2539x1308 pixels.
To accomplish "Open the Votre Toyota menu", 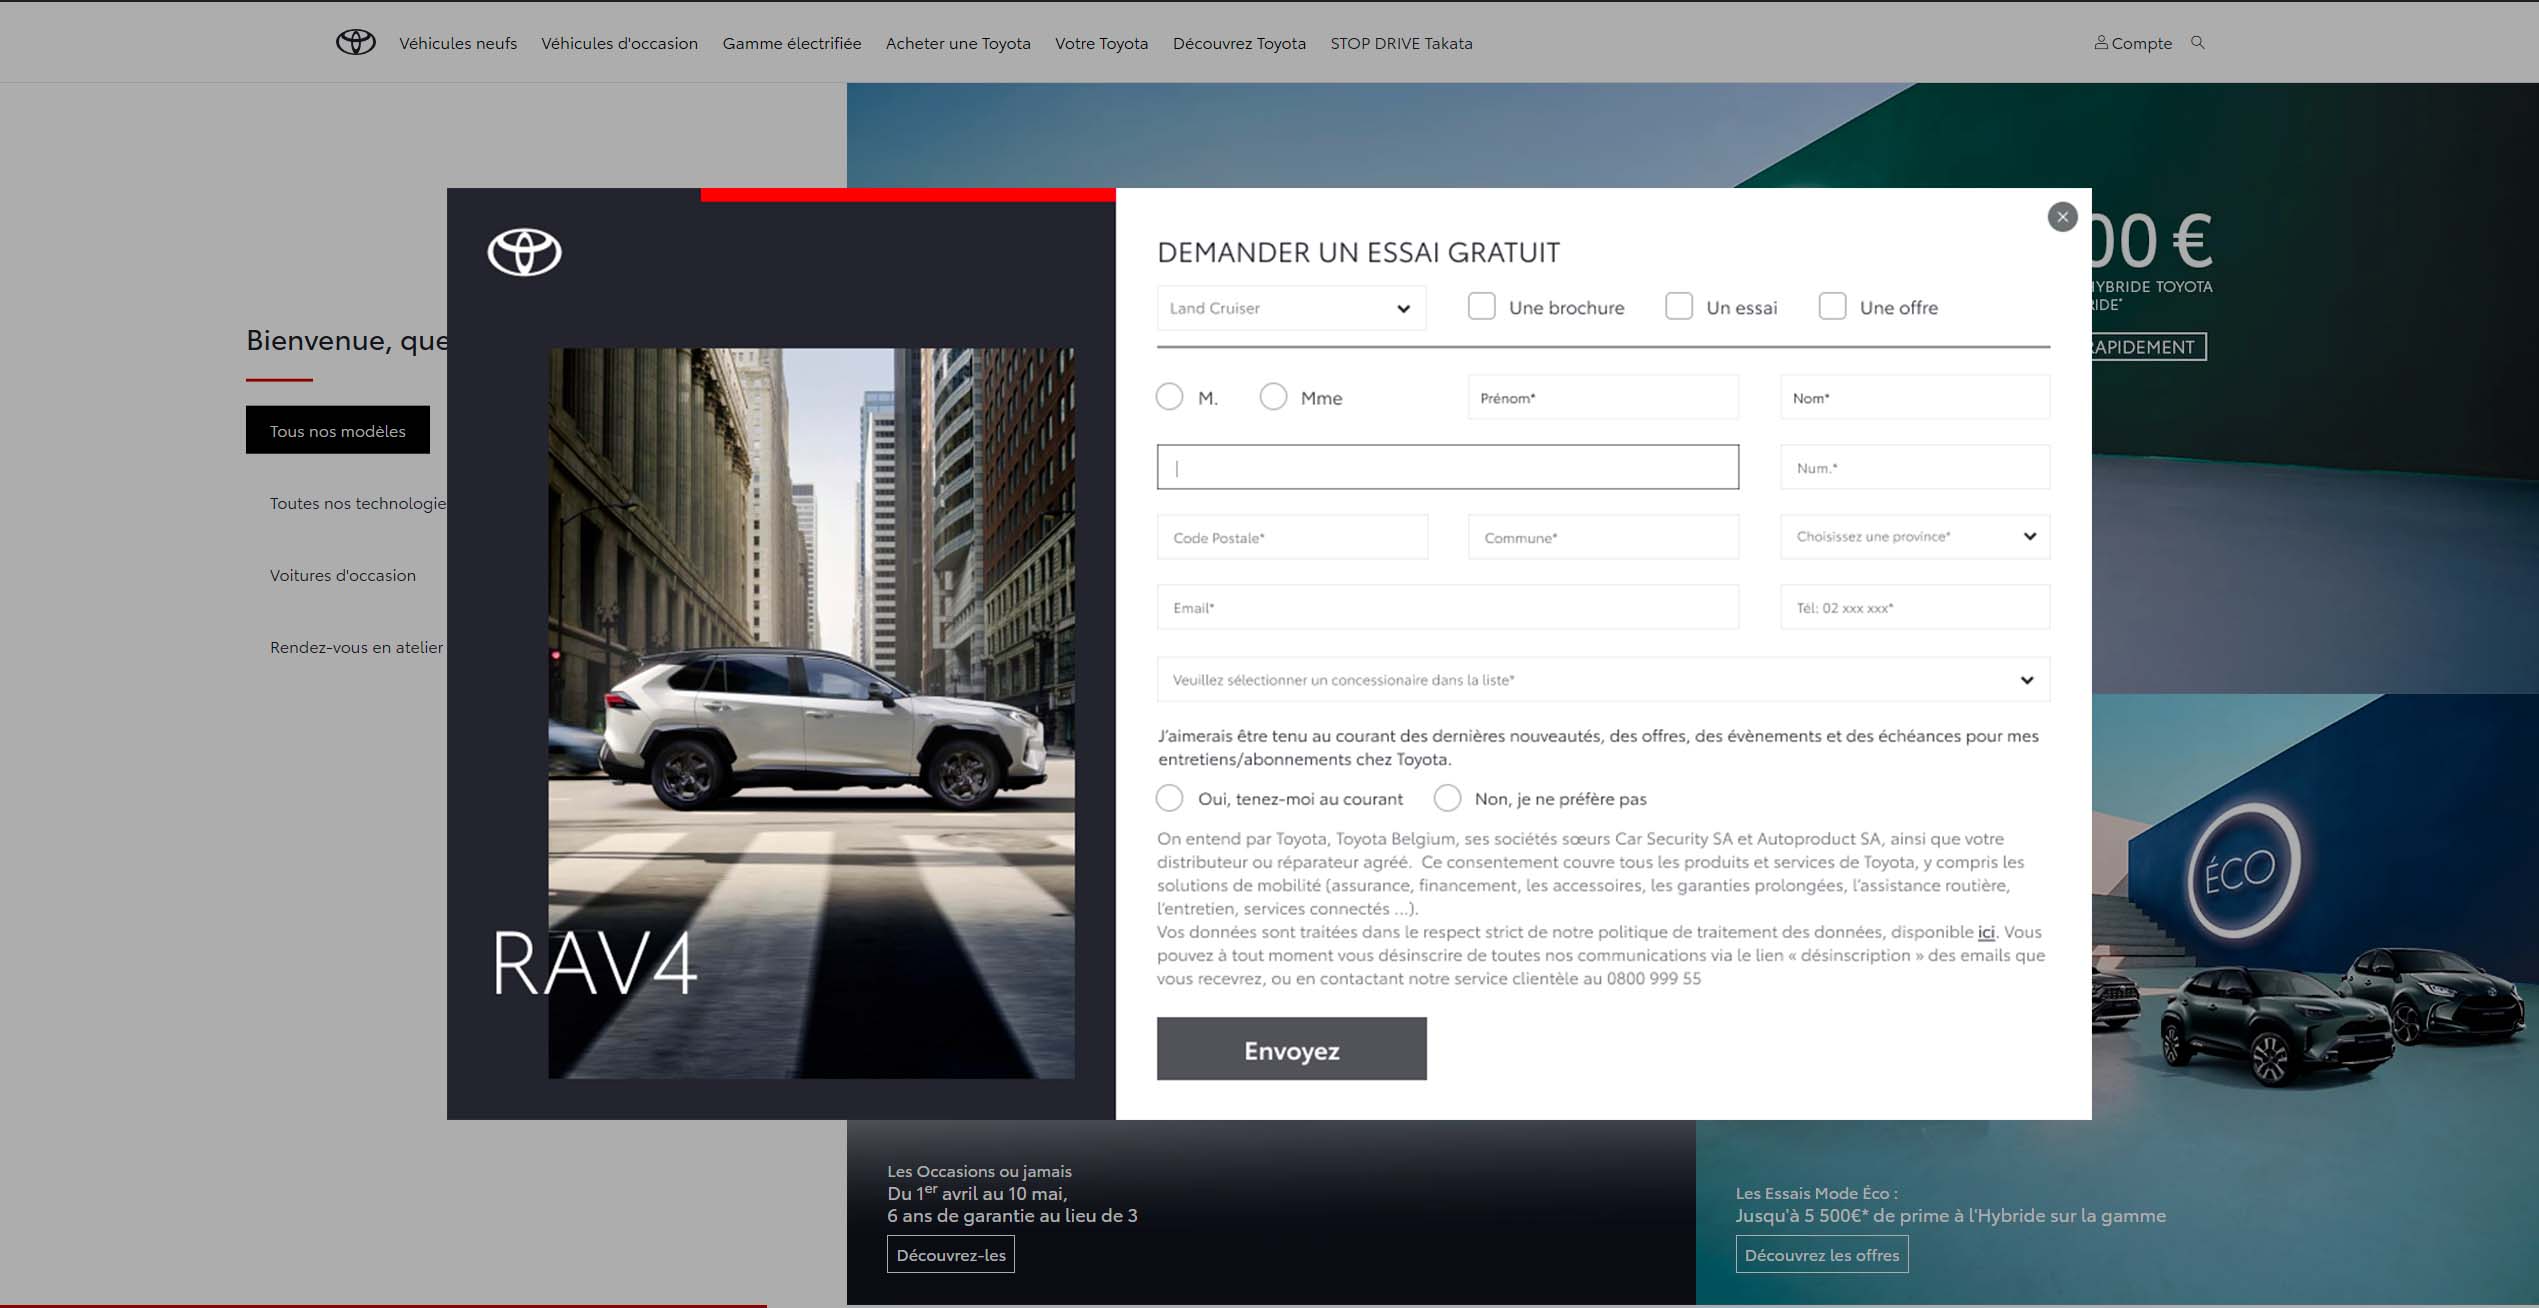I will 1101,43.
